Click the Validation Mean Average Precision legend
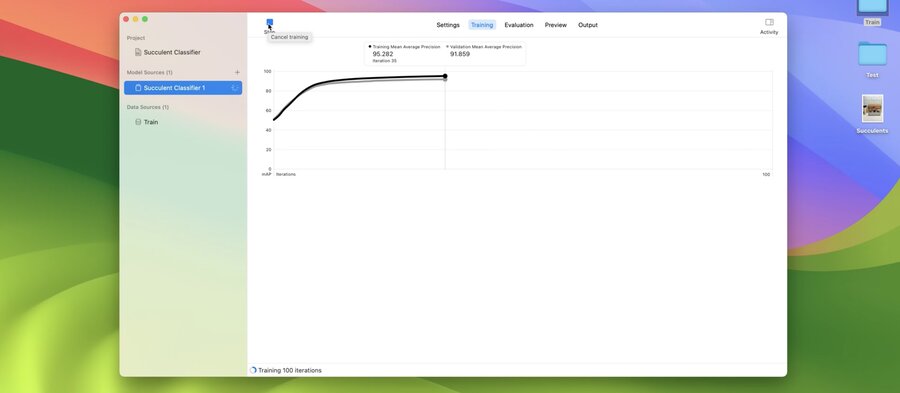The width and height of the screenshot is (900, 393). (484, 47)
